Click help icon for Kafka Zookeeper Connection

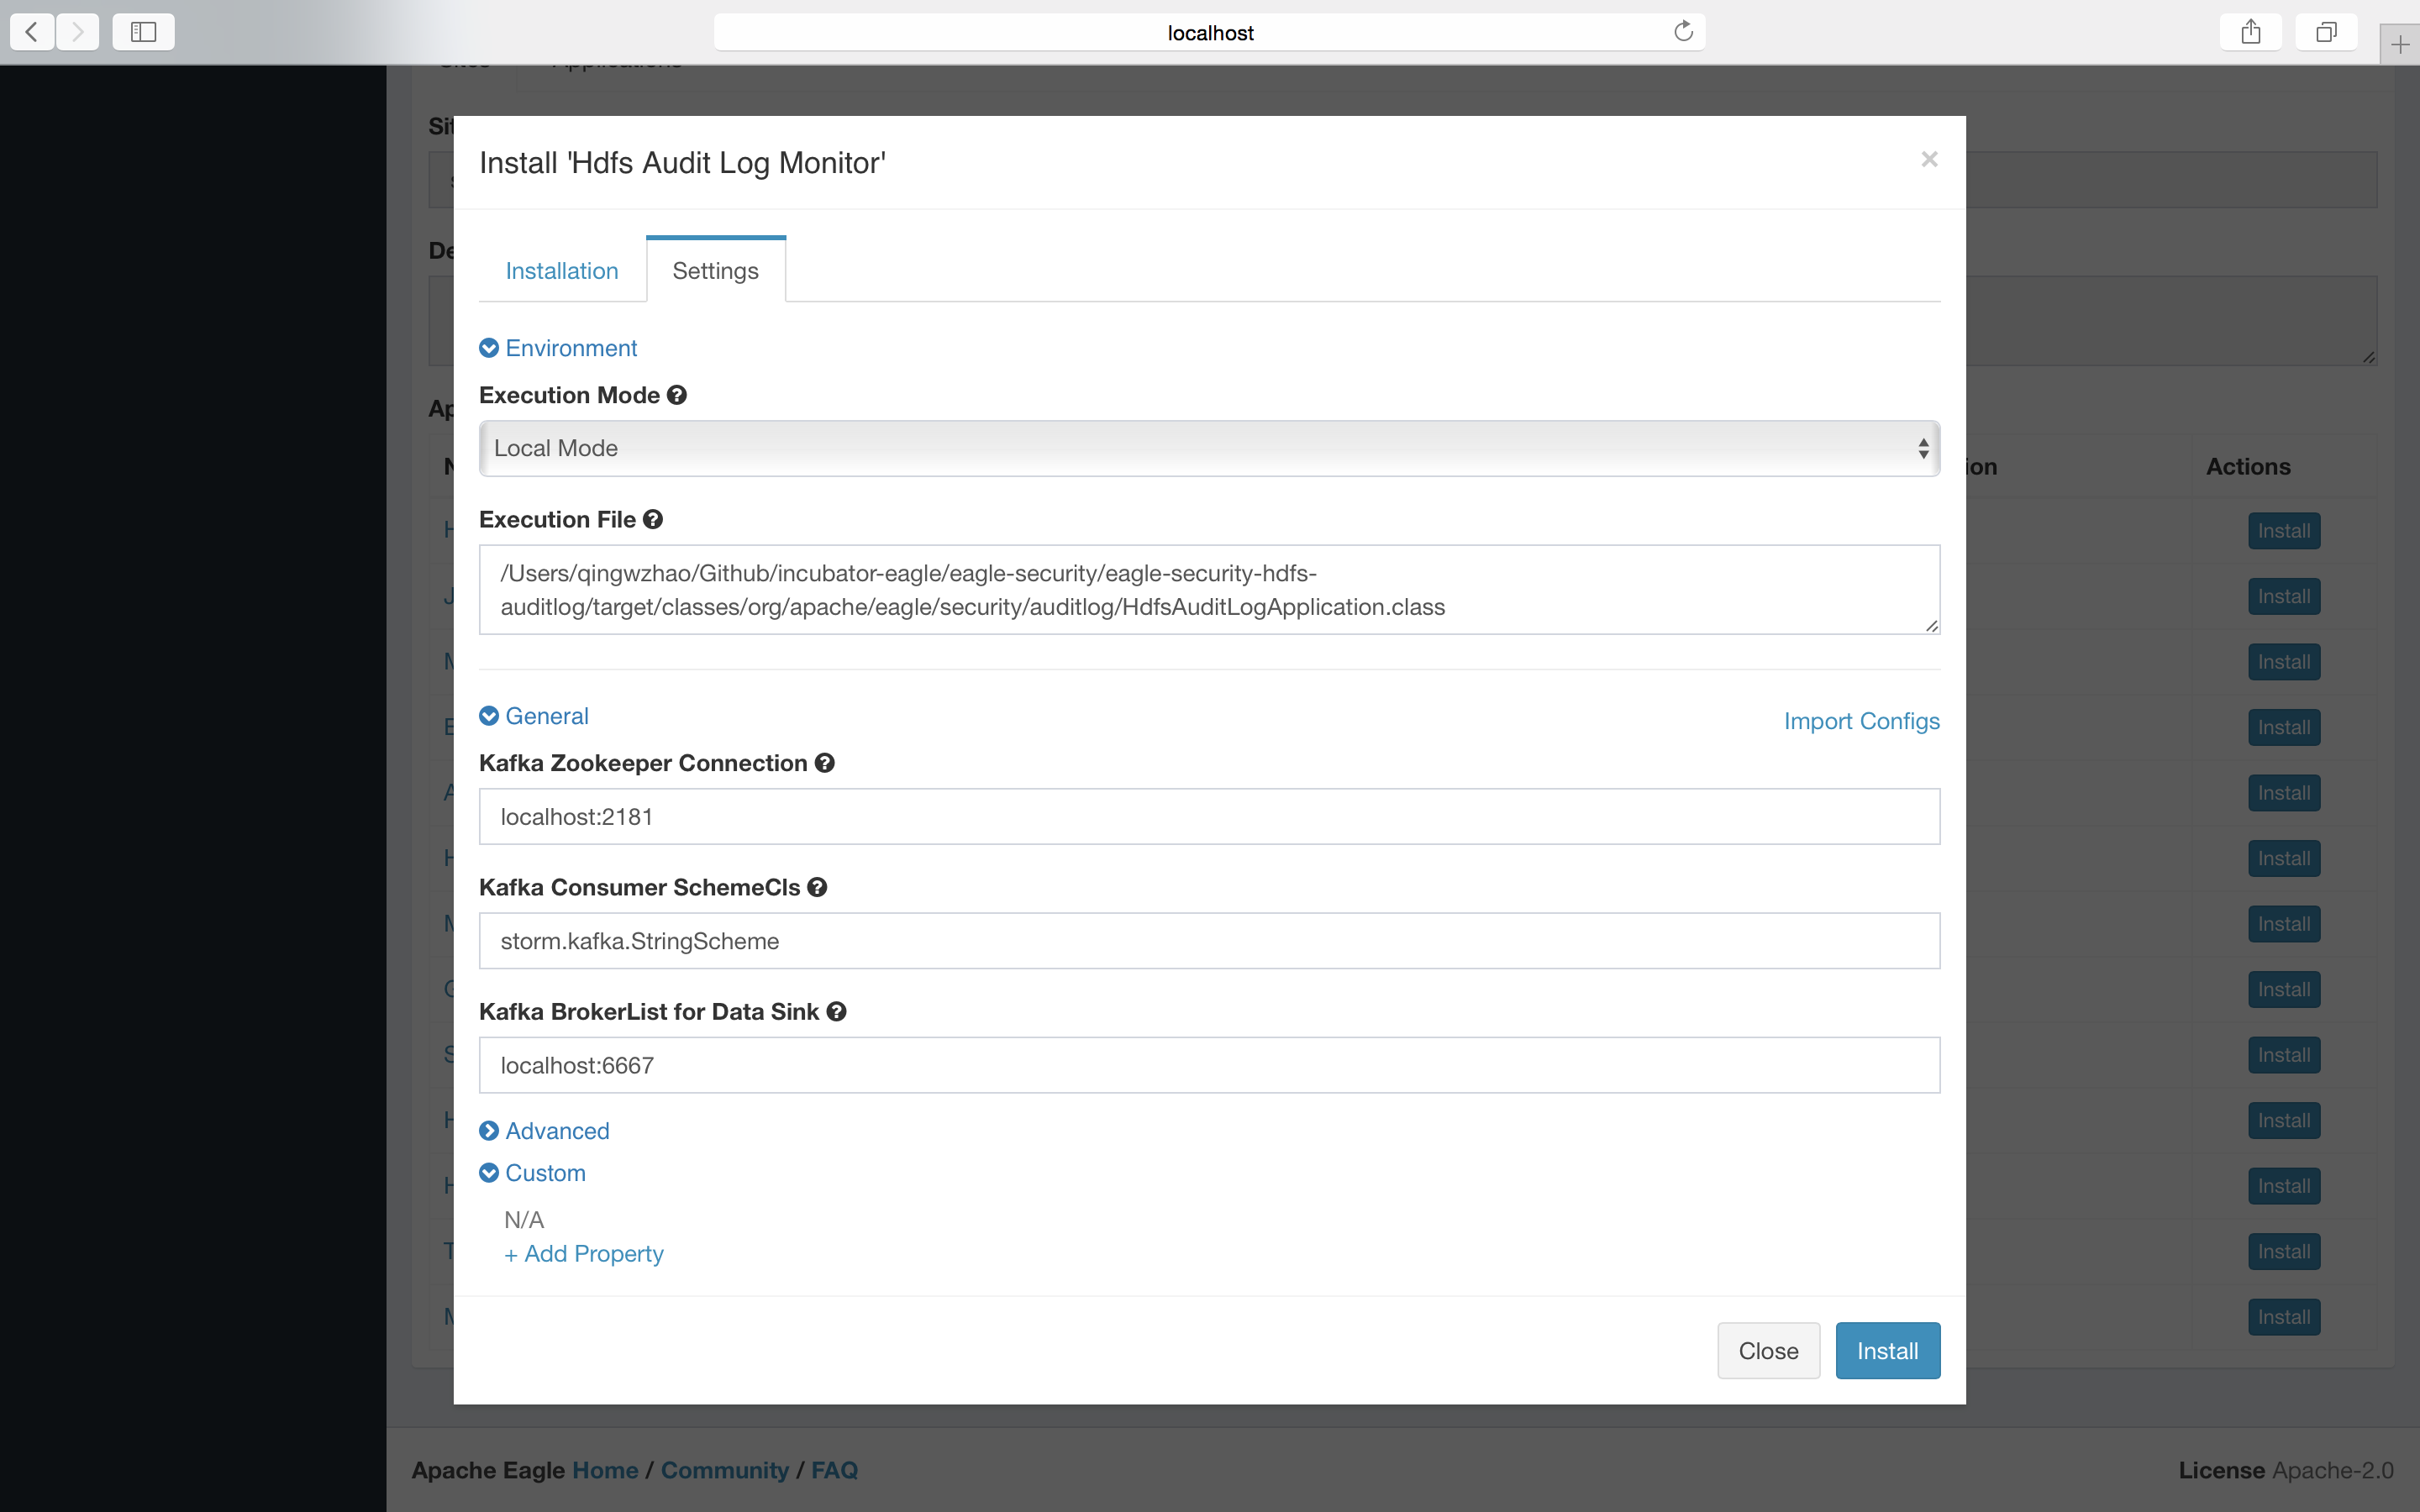(x=825, y=763)
